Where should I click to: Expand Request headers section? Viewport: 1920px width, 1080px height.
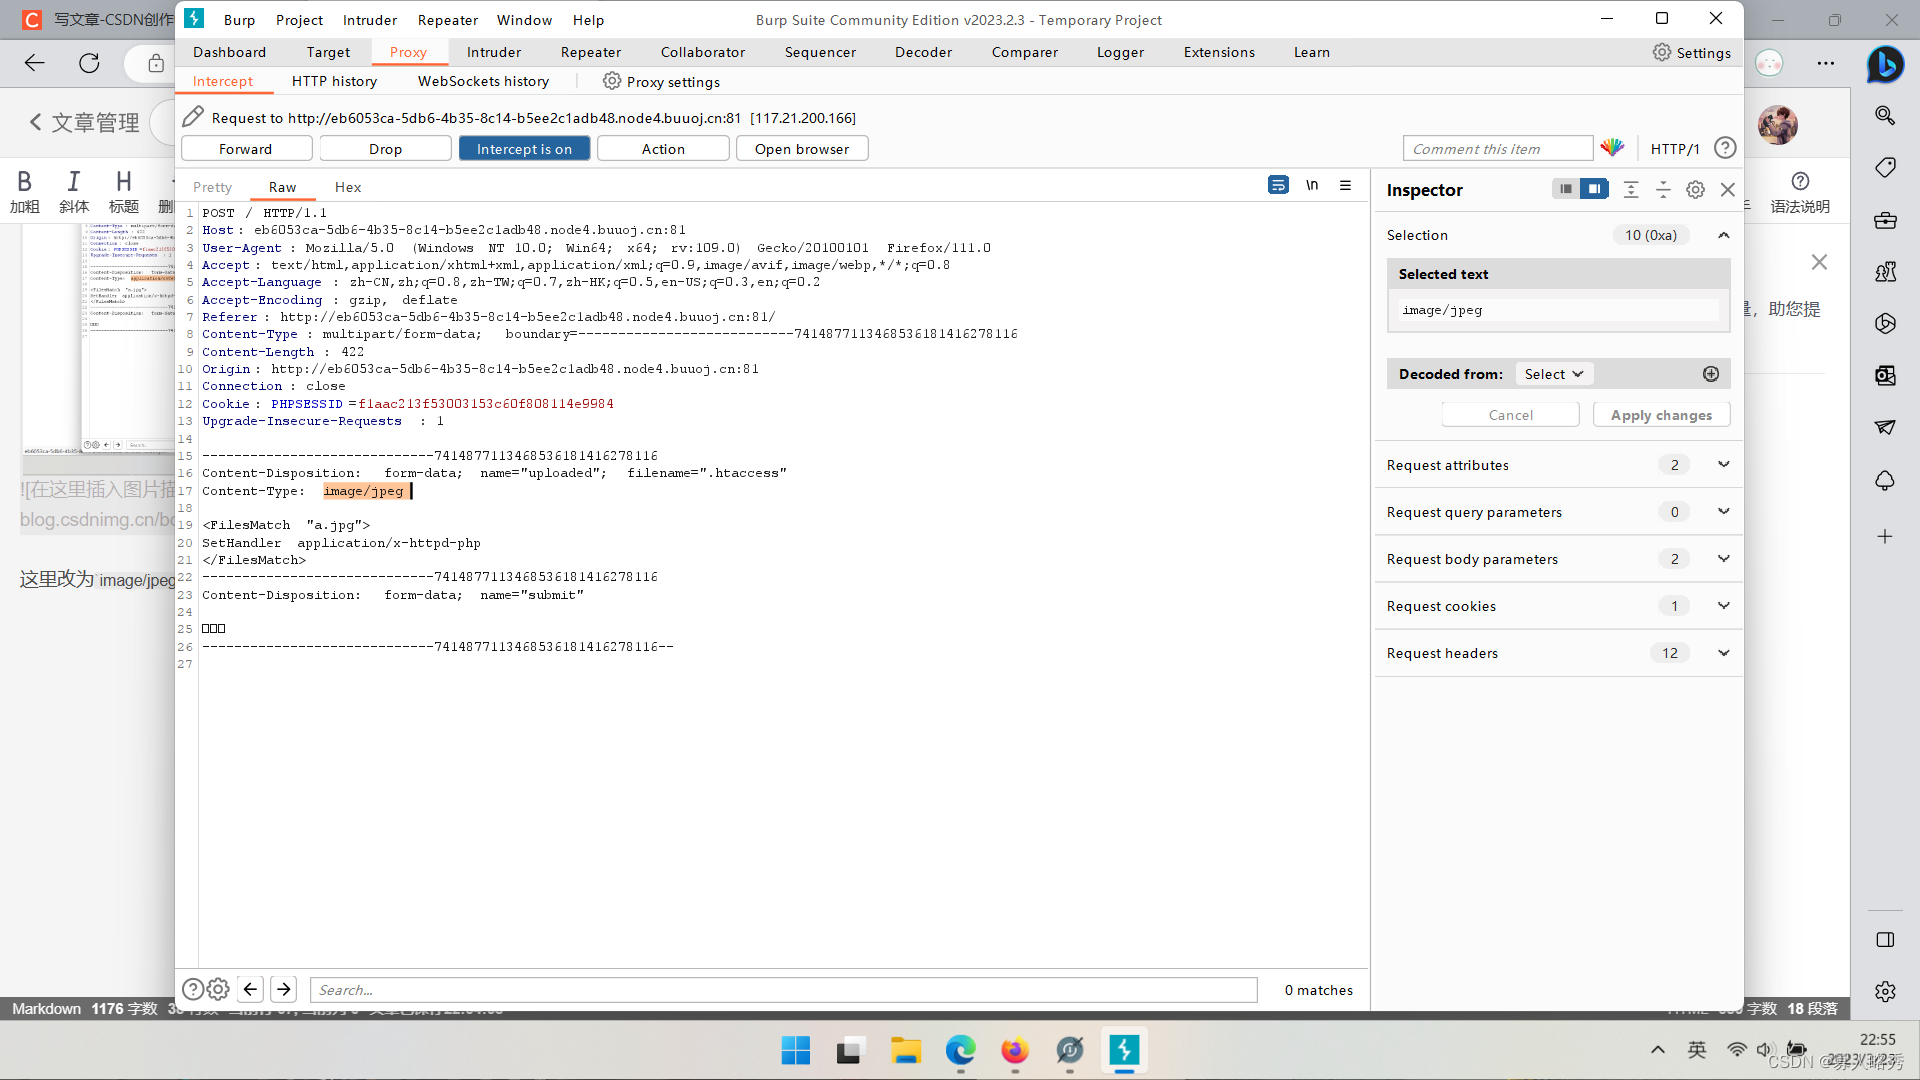point(1723,653)
